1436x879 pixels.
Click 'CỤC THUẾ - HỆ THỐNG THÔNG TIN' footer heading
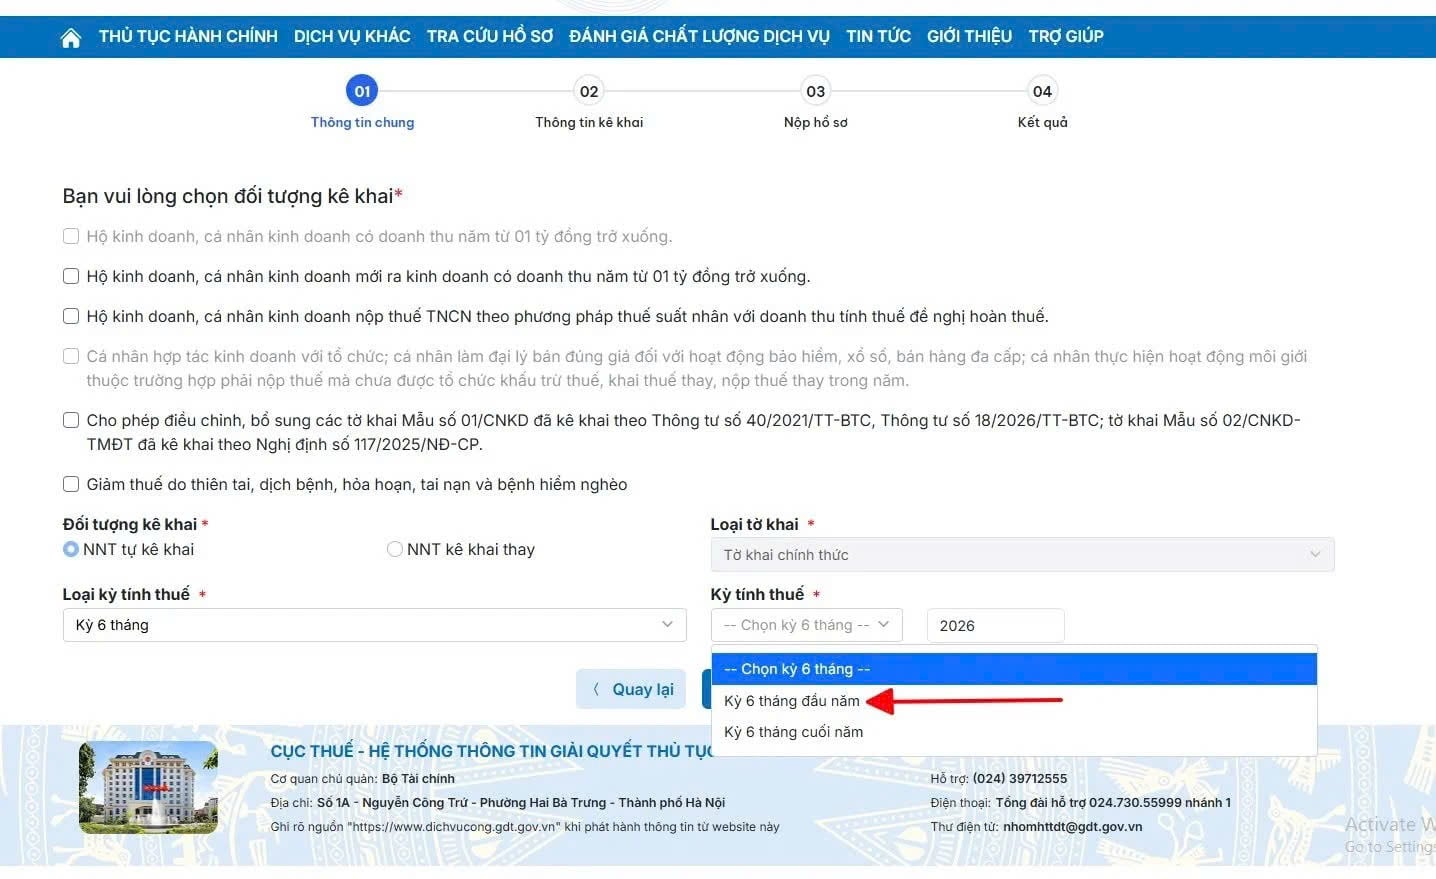point(491,751)
